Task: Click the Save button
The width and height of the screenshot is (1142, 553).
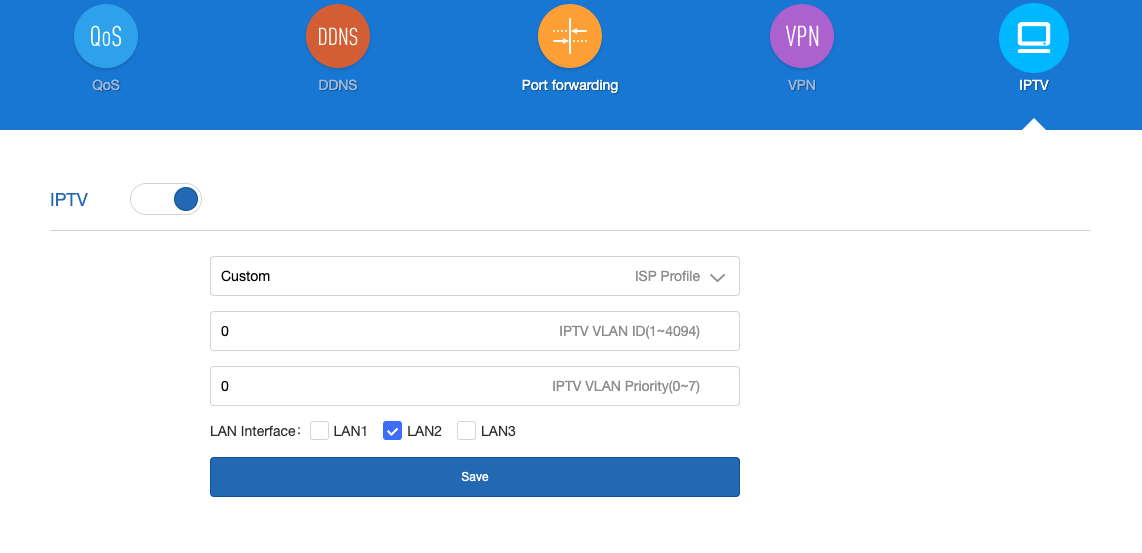Action: pyautogui.click(x=475, y=477)
